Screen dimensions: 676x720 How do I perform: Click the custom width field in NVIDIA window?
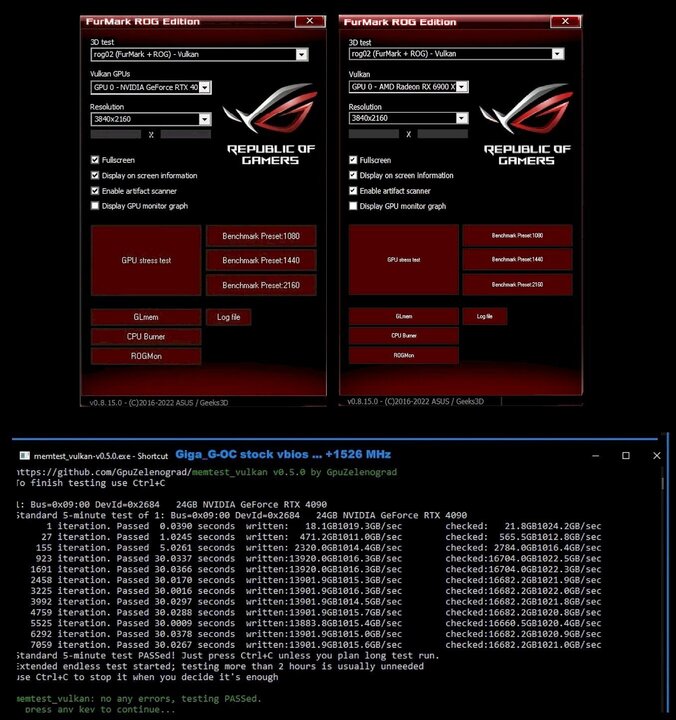116,134
